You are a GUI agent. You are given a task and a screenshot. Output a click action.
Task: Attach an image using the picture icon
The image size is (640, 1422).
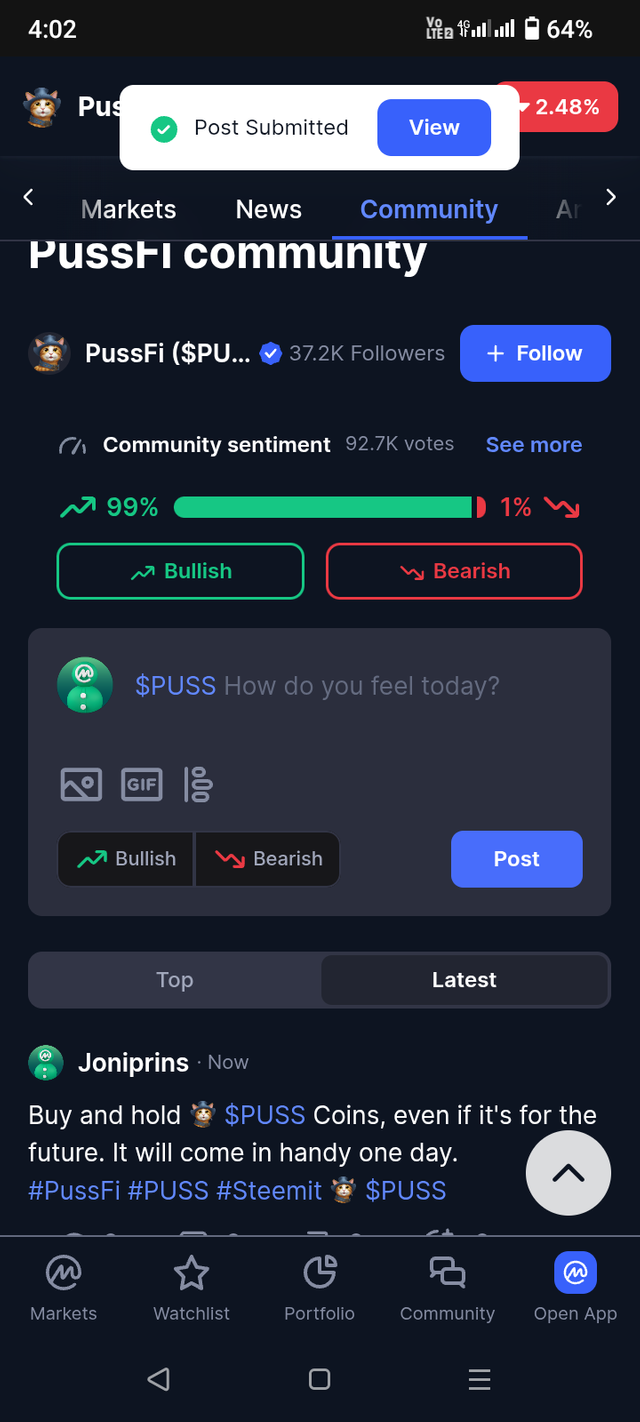(x=81, y=785)
